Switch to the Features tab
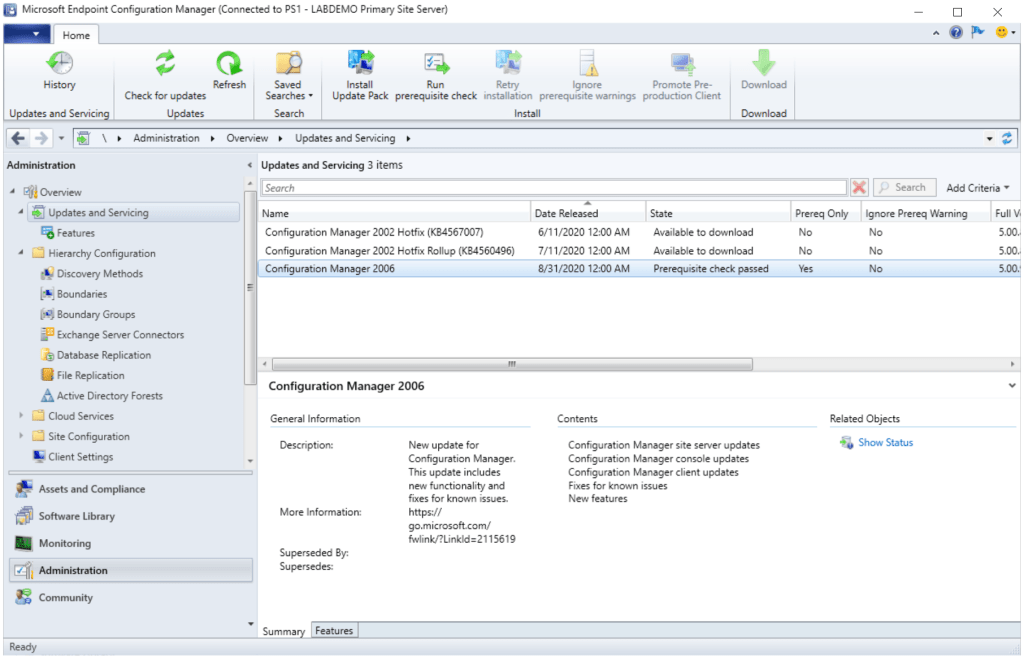 334,631
